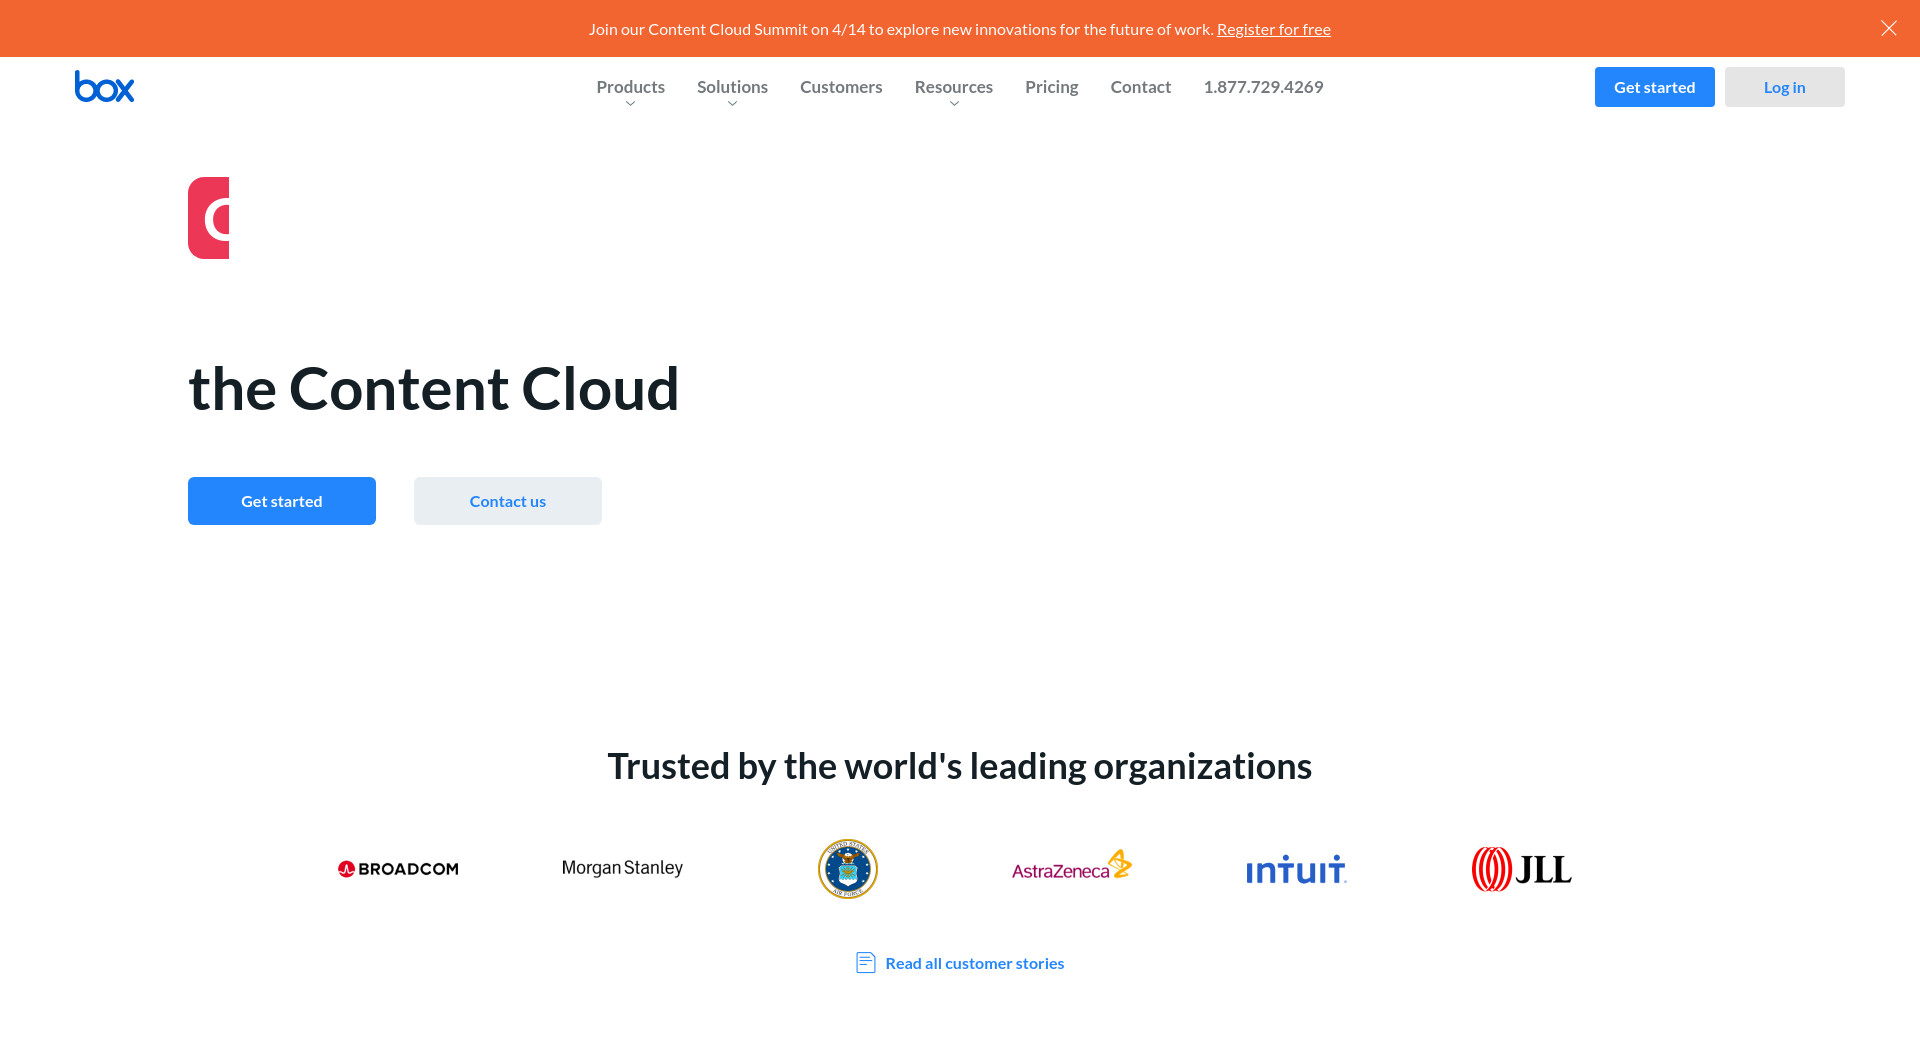The width and height of the screenshot is (1920, 1040).
Task: Open the Contact nav link
Action: coord(1140,87)
